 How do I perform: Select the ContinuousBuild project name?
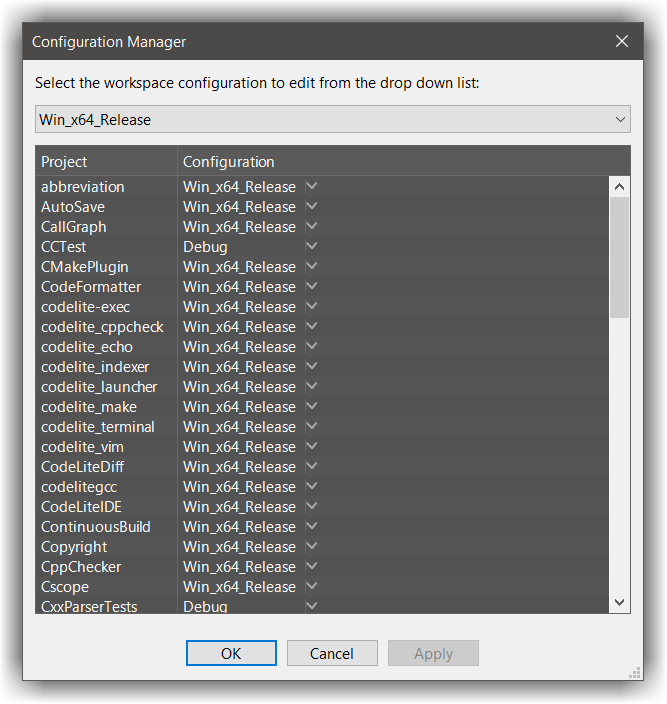[96, 527]
